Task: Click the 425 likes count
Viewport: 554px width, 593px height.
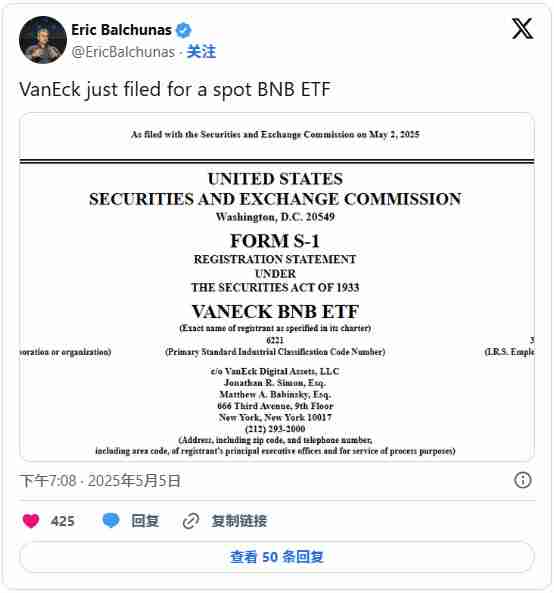Action: point(62,521)
